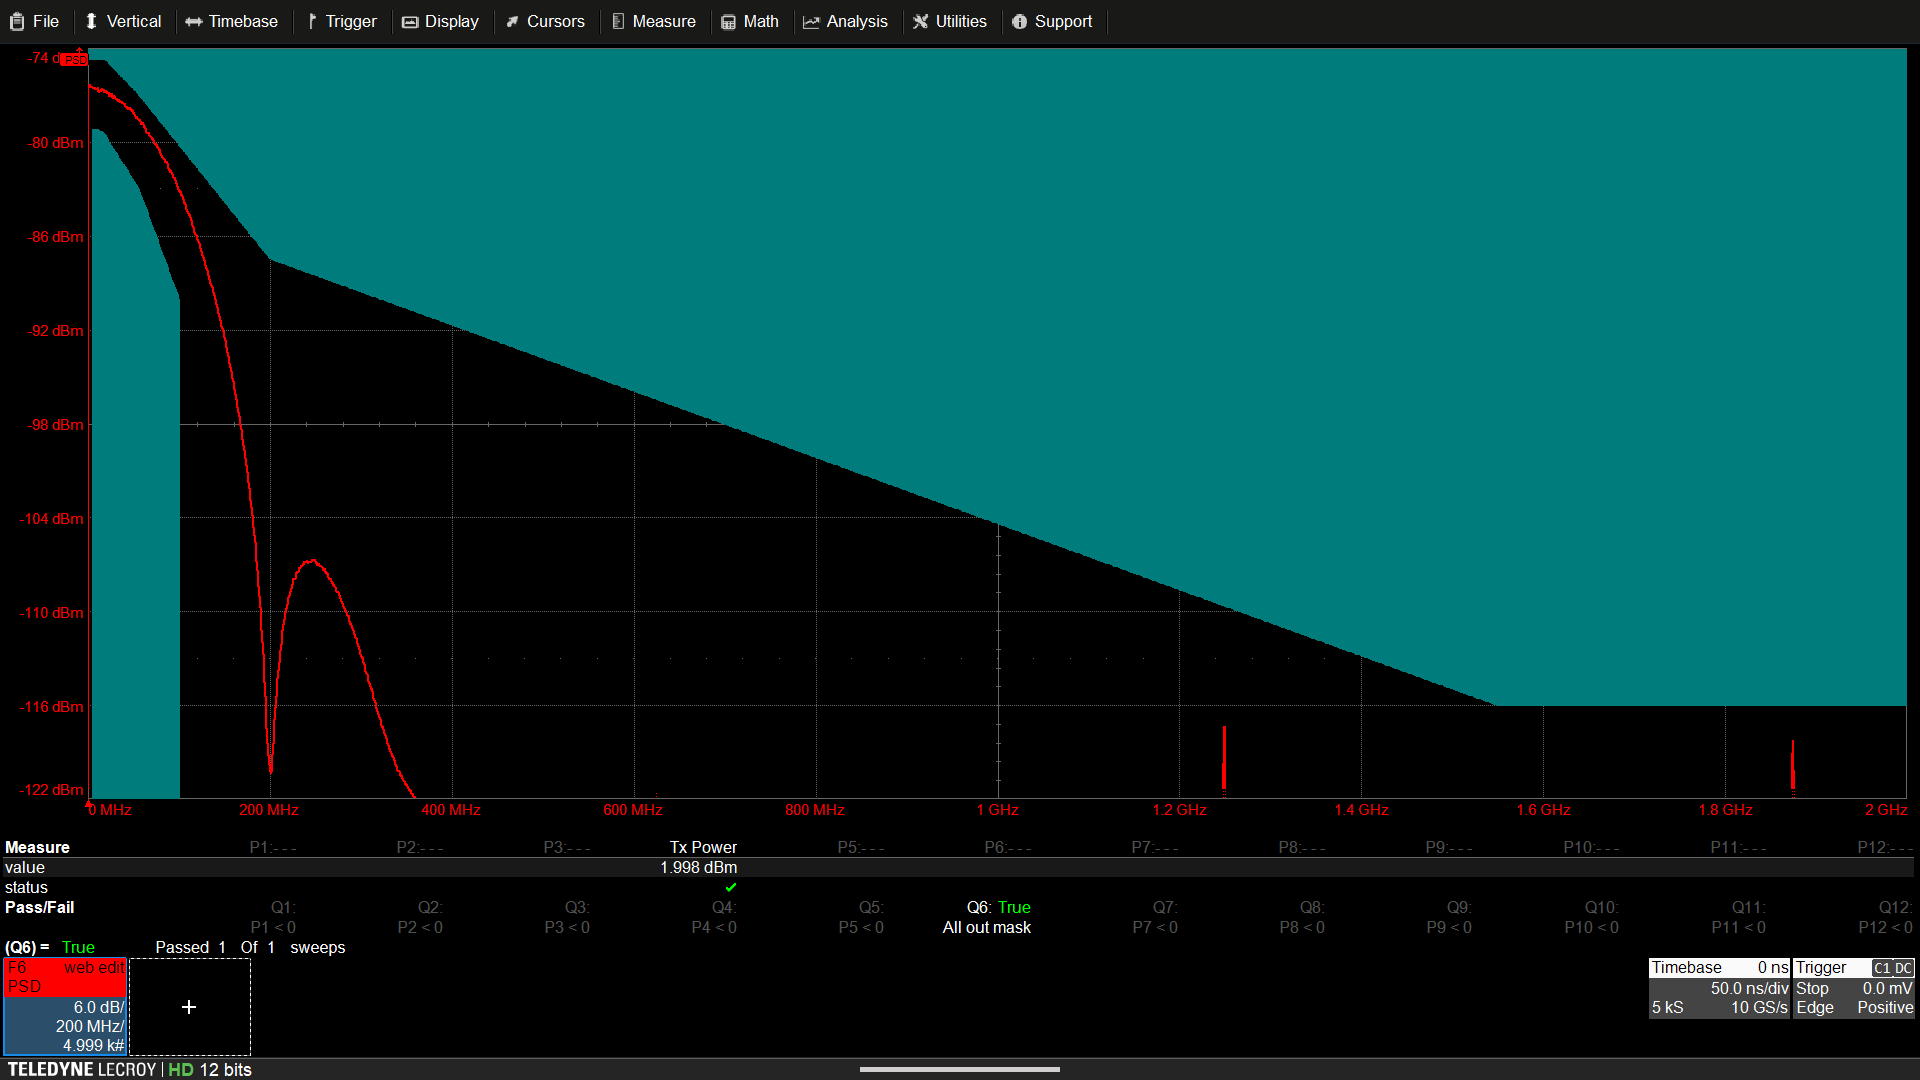This screenshot has height=1080, width=1920.
Task: Open the Vertical menu
Action: pos(122,21)
